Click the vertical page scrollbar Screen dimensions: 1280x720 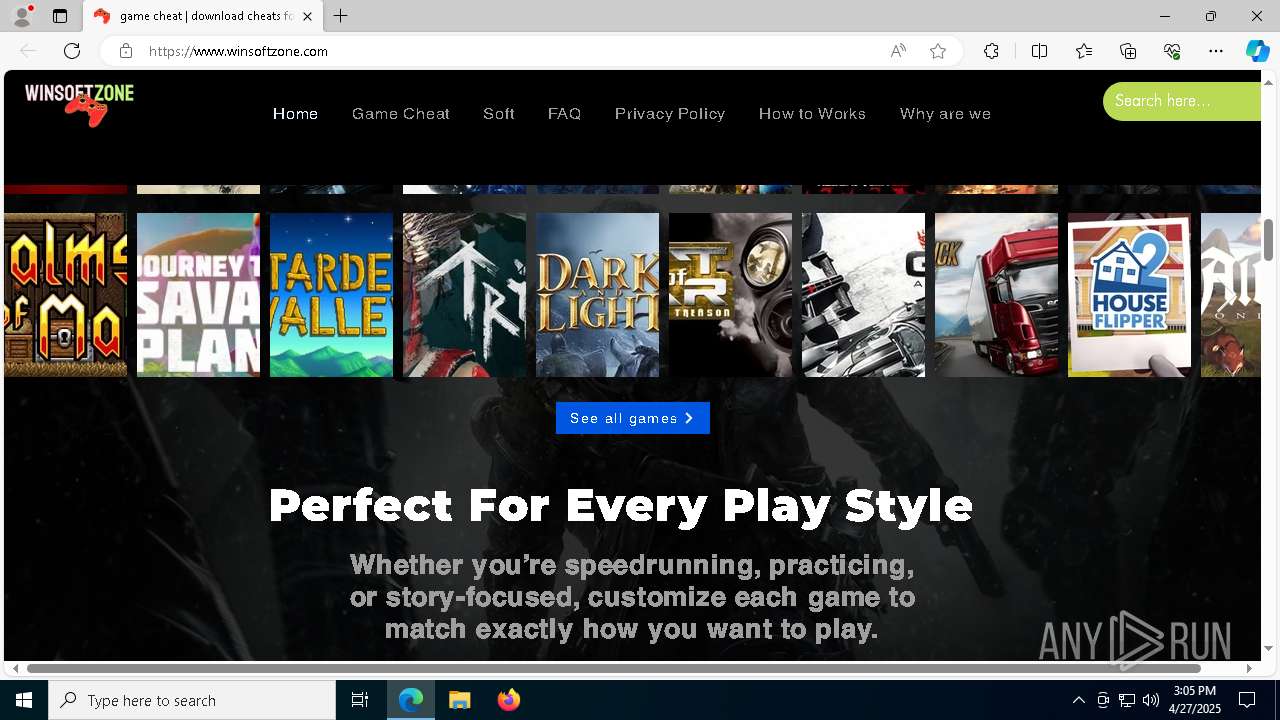[x=1269, y=239]
